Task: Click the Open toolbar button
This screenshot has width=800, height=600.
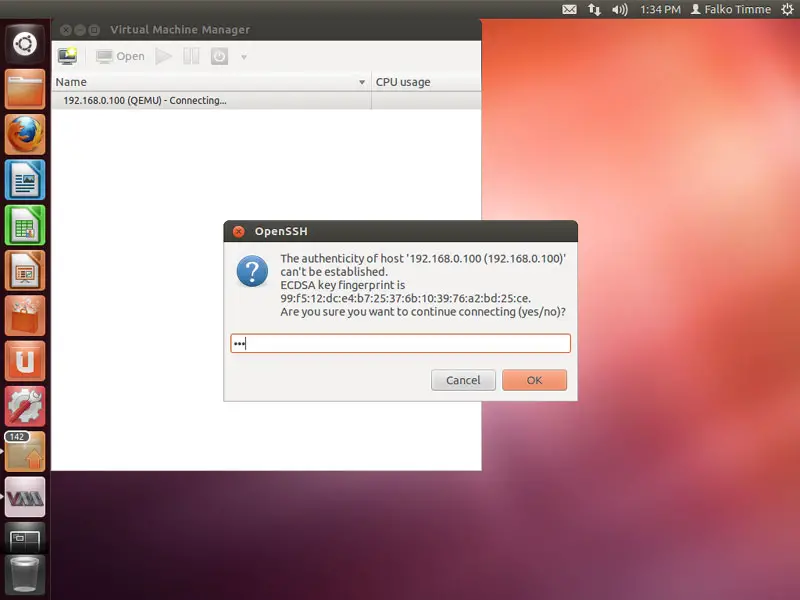Action: coord(120,56)
